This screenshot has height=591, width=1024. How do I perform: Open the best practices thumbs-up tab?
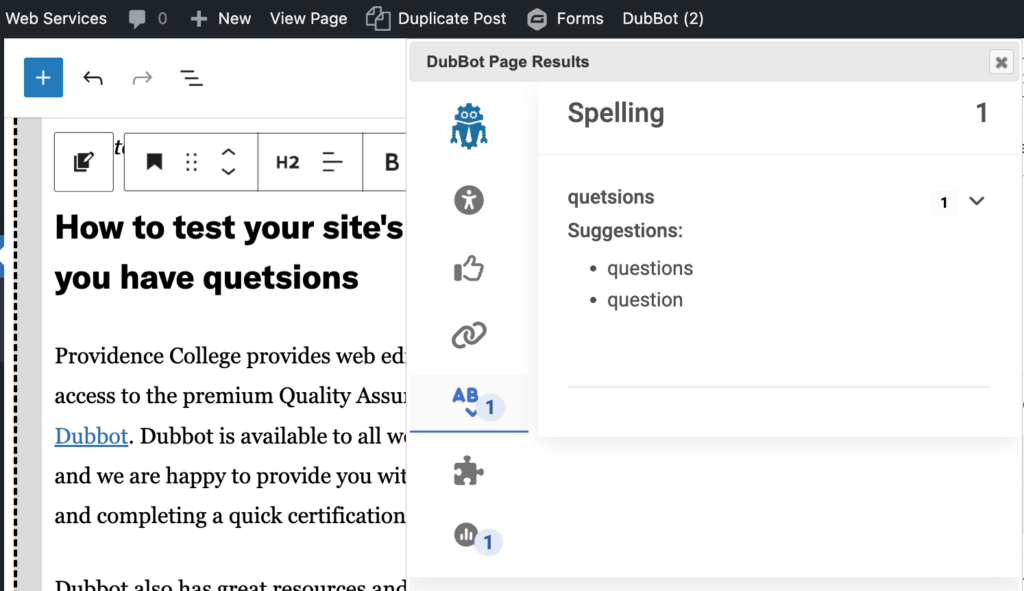[x=469, y=268]
